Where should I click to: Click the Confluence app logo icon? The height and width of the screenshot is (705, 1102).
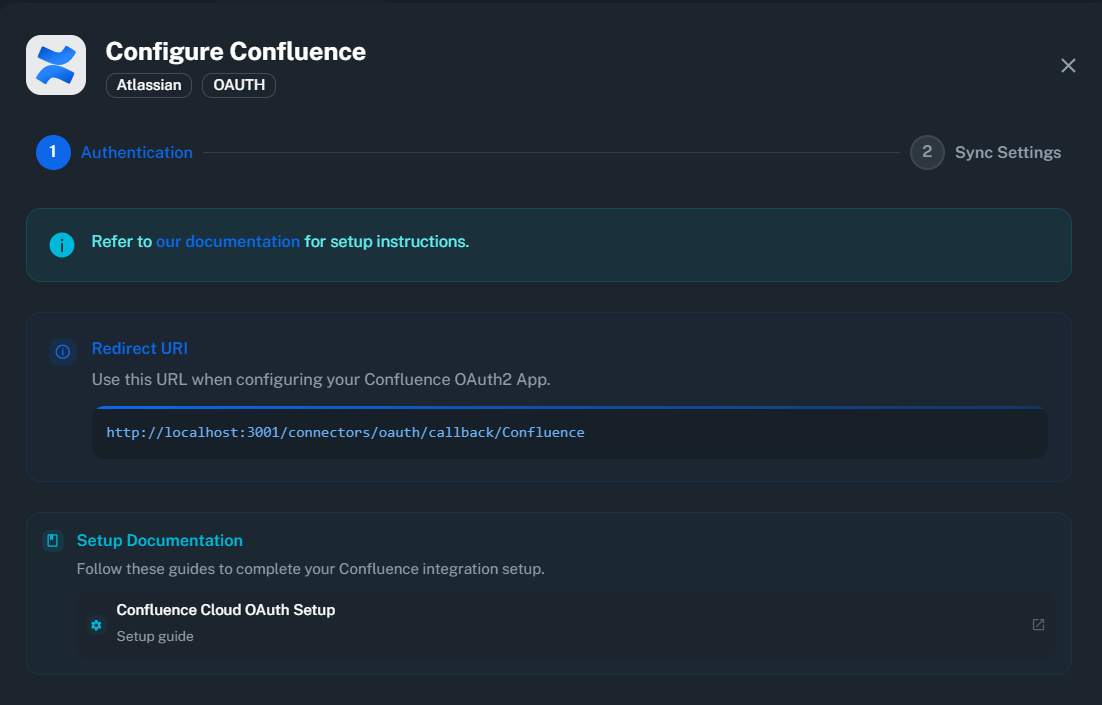pyautogui.click(x=55, y=64)
